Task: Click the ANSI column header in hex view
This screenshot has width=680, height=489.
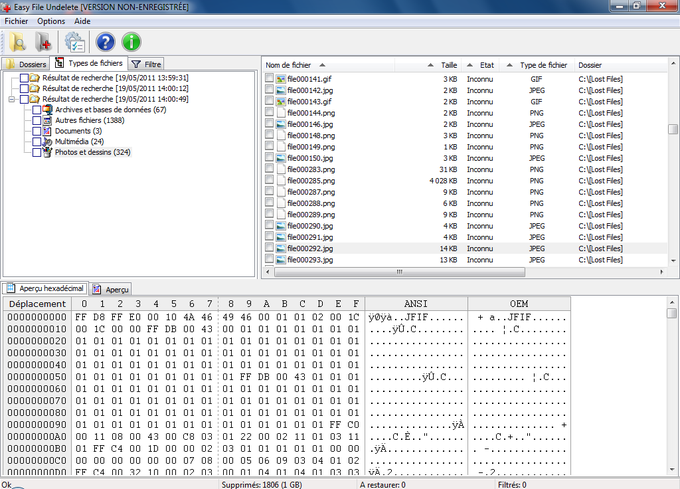Action: [x=416, y=304]
